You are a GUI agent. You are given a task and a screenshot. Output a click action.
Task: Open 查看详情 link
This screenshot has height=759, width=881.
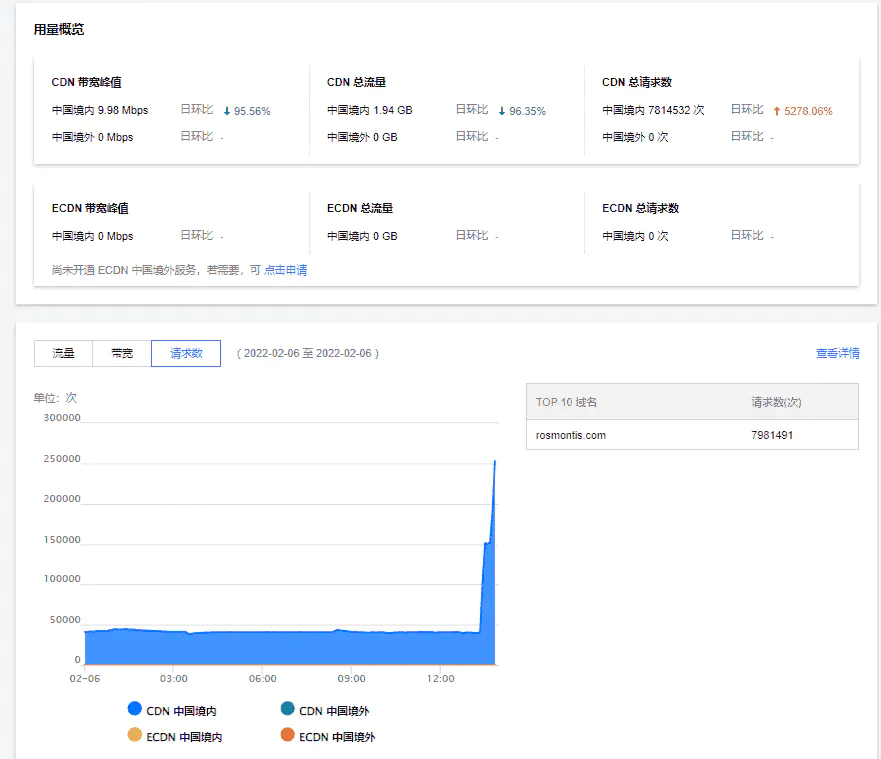[x=837, y=353]
